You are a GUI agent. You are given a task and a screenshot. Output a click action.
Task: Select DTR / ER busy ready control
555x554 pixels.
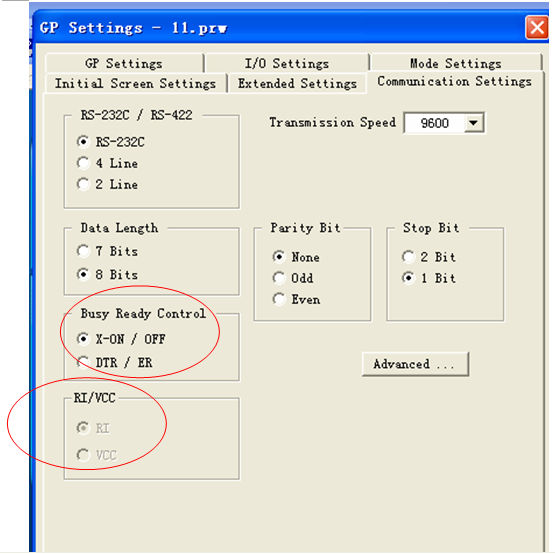[x=115, y=362]
